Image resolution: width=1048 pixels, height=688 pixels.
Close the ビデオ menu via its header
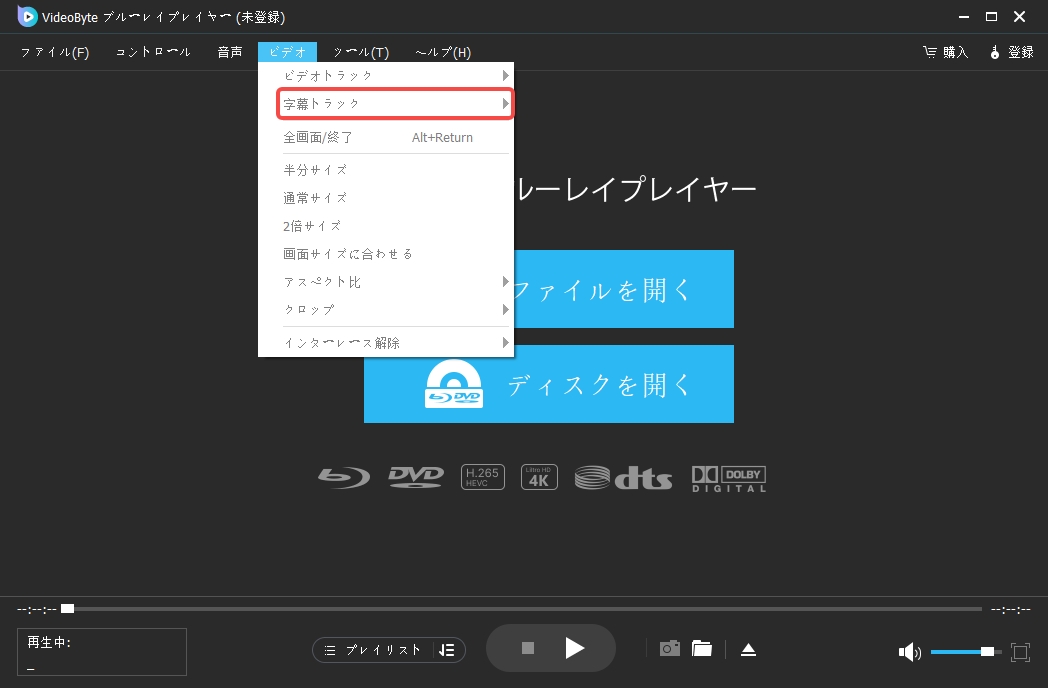[287, 52]
